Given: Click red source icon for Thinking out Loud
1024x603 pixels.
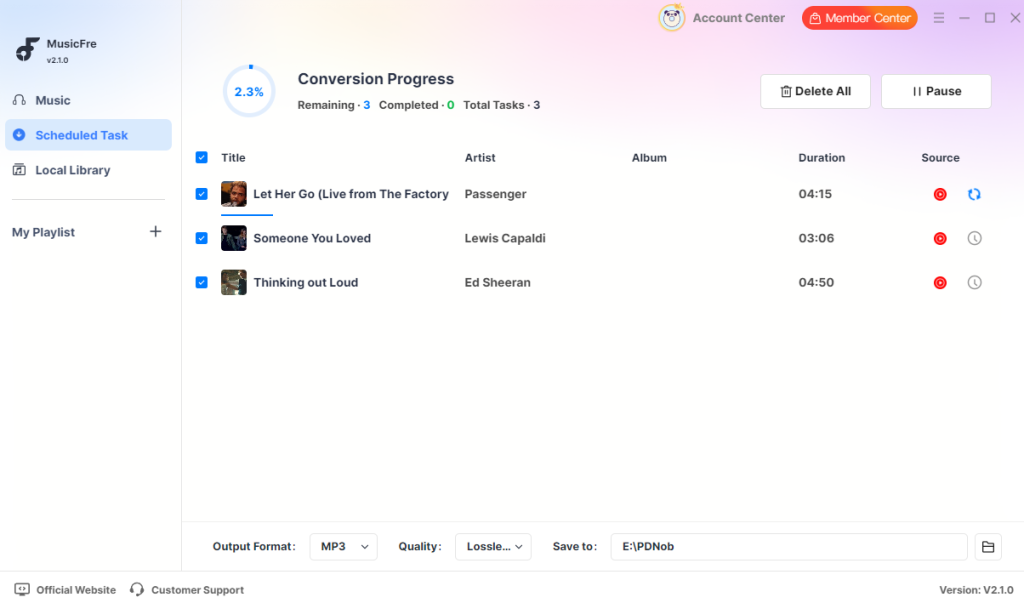Looking at the screenshot, I should [940, 283].
